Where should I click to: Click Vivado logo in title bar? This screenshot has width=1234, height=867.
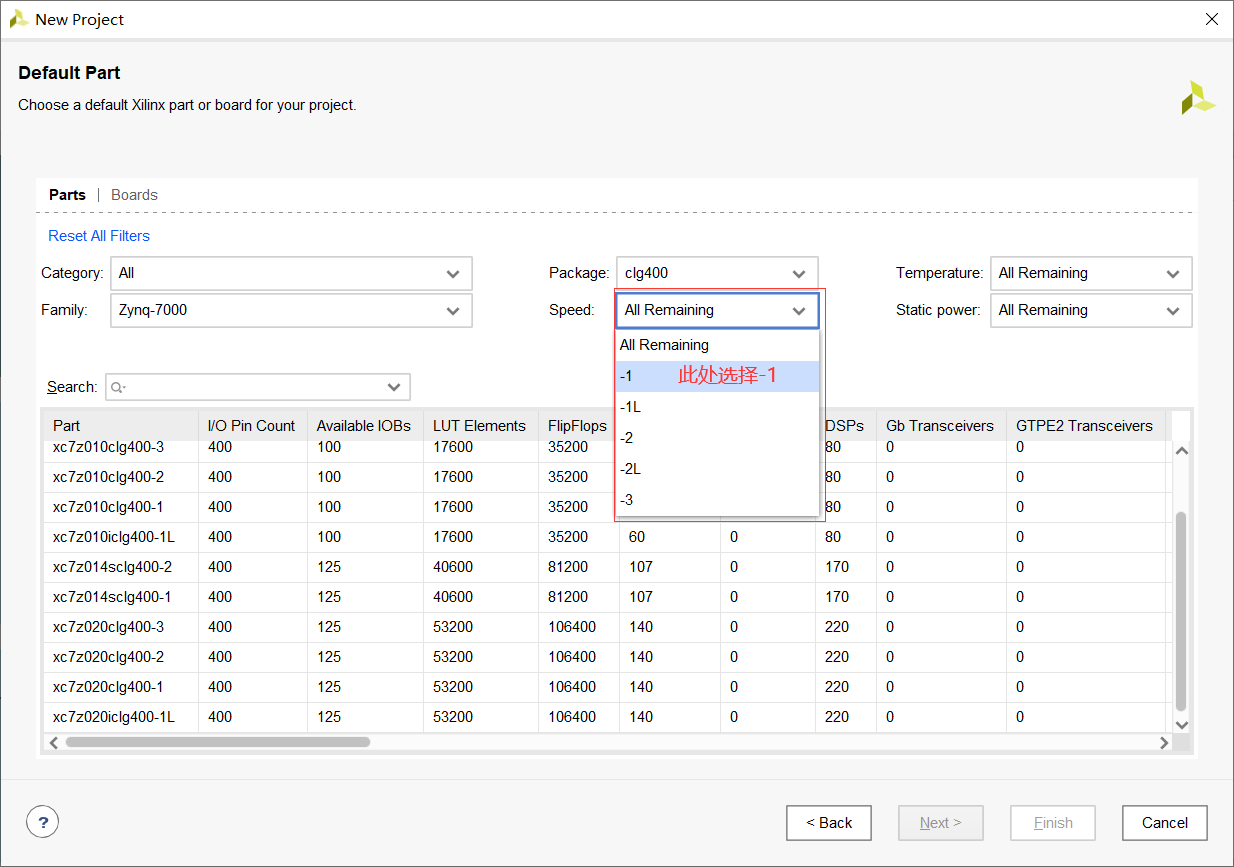click(18, 19)
